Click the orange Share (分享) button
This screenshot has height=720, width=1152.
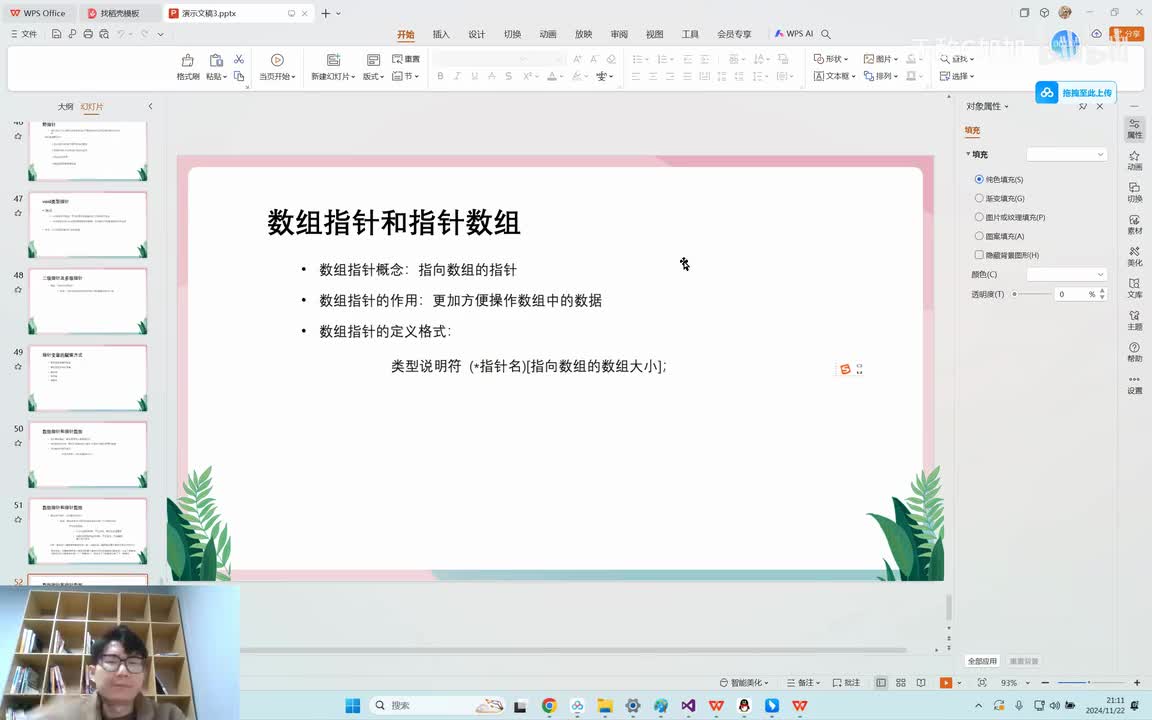click(x=1127, y=34)
